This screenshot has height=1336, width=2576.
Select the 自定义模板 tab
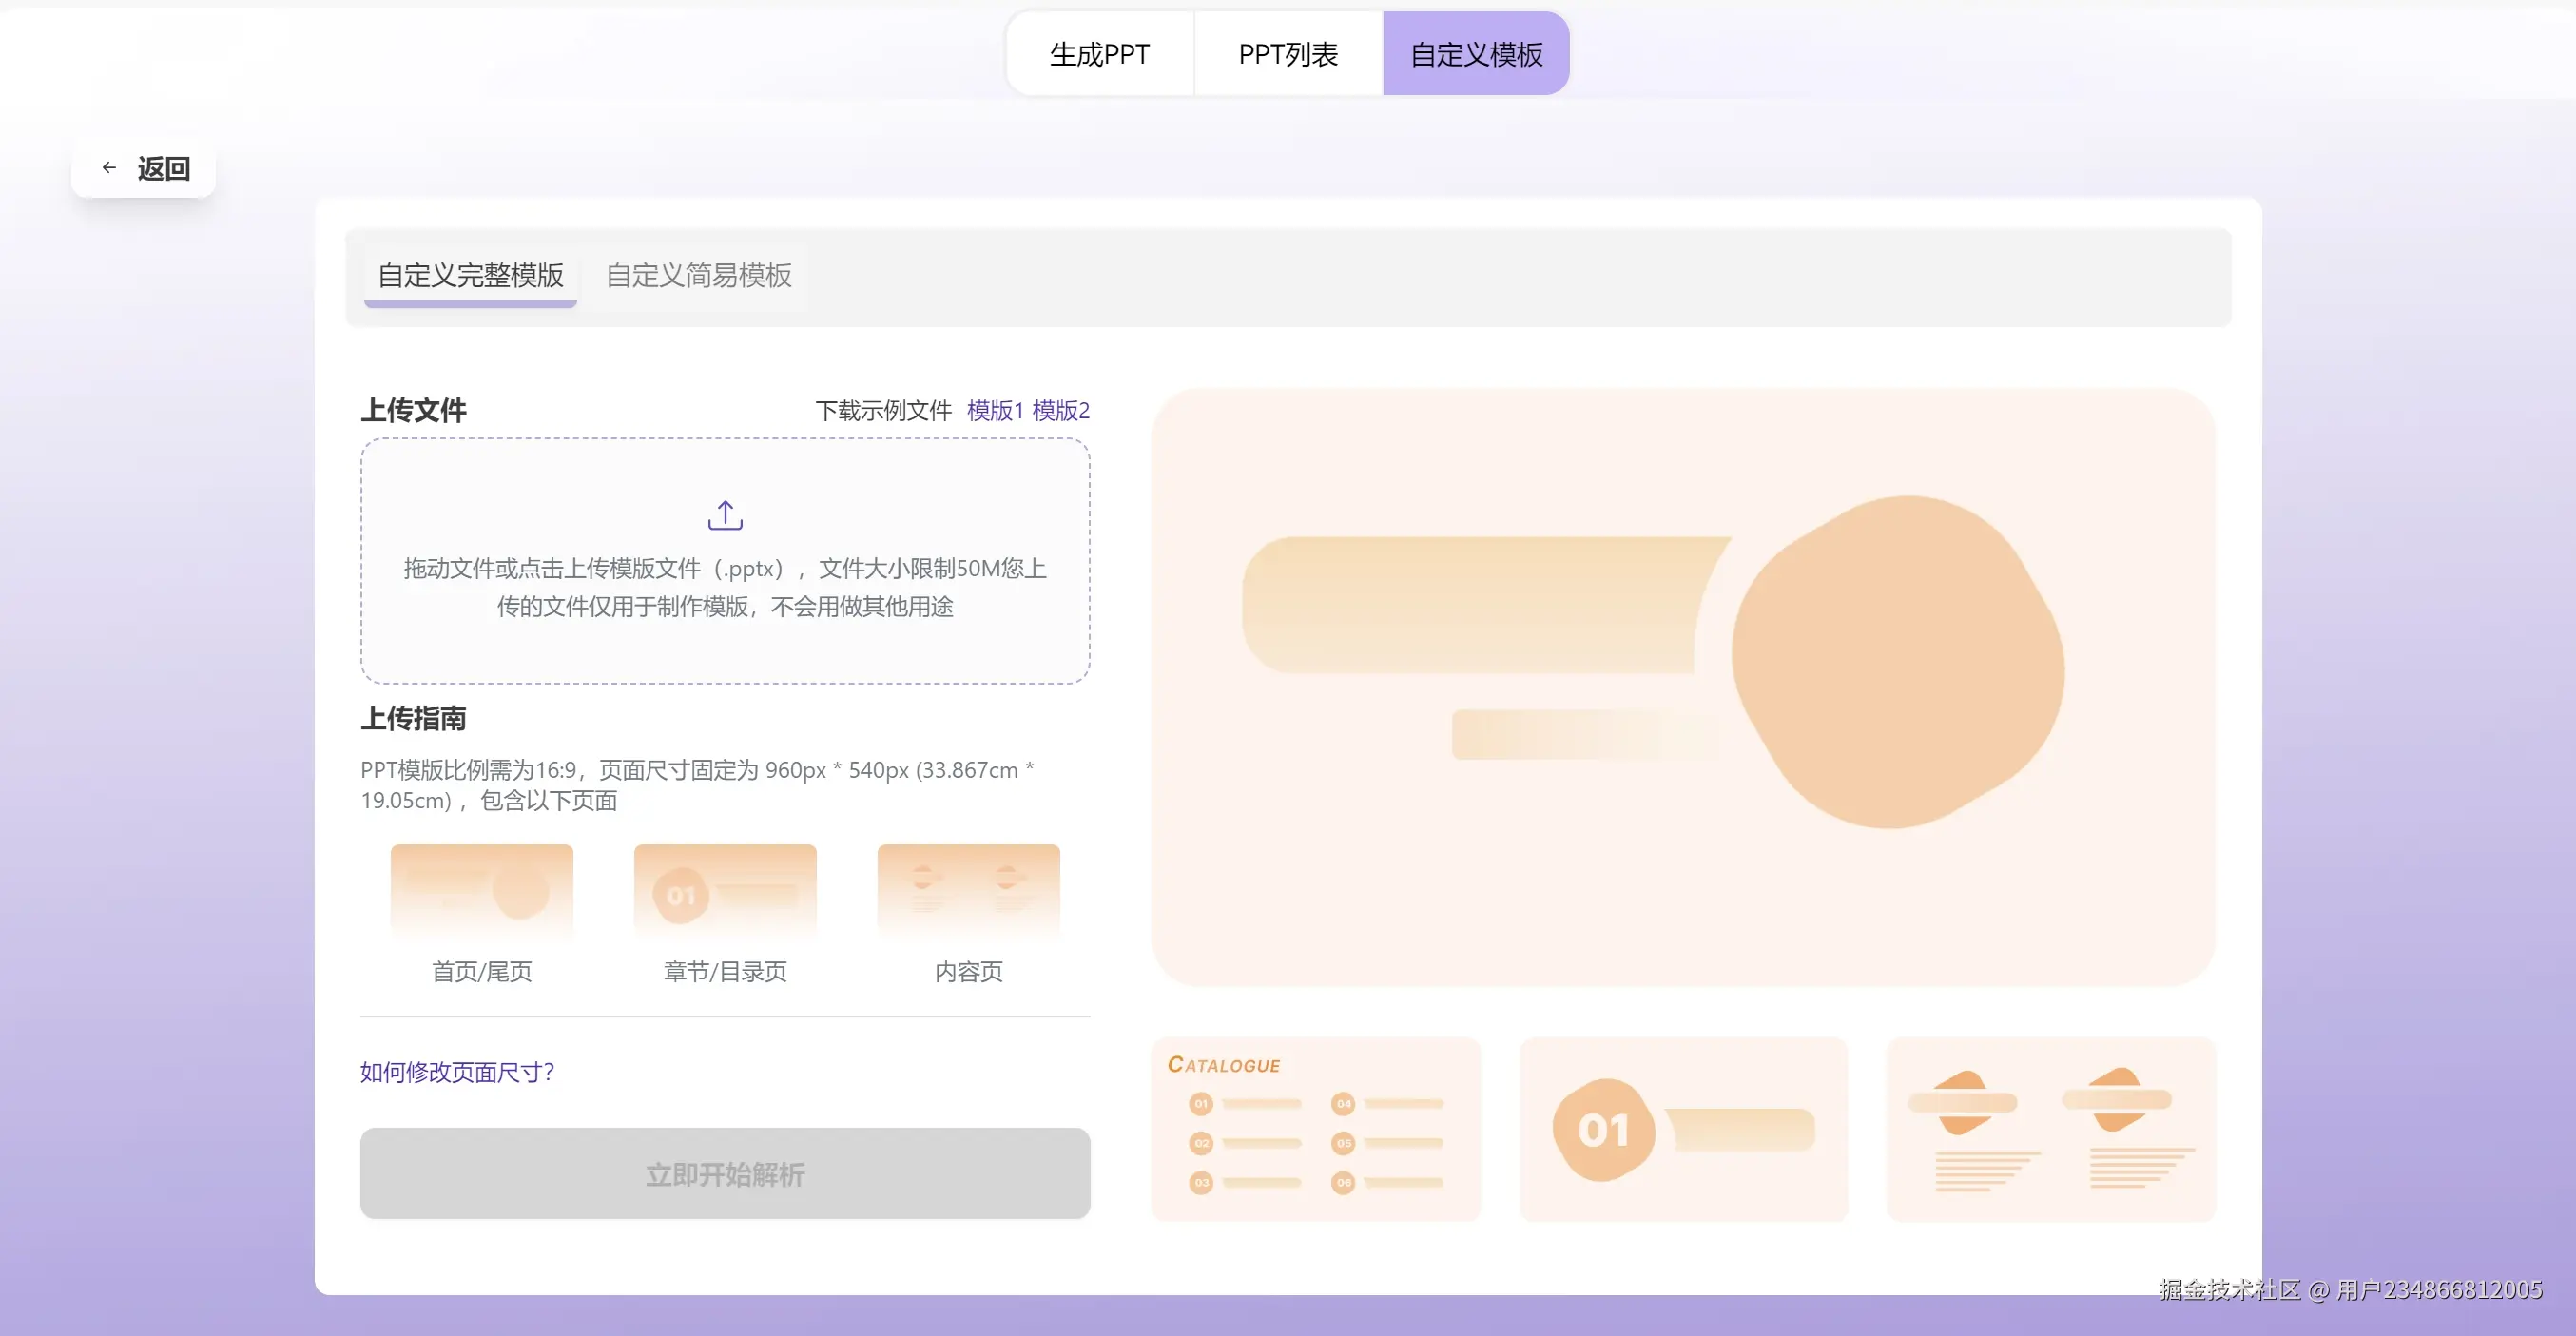[1476, 54]
